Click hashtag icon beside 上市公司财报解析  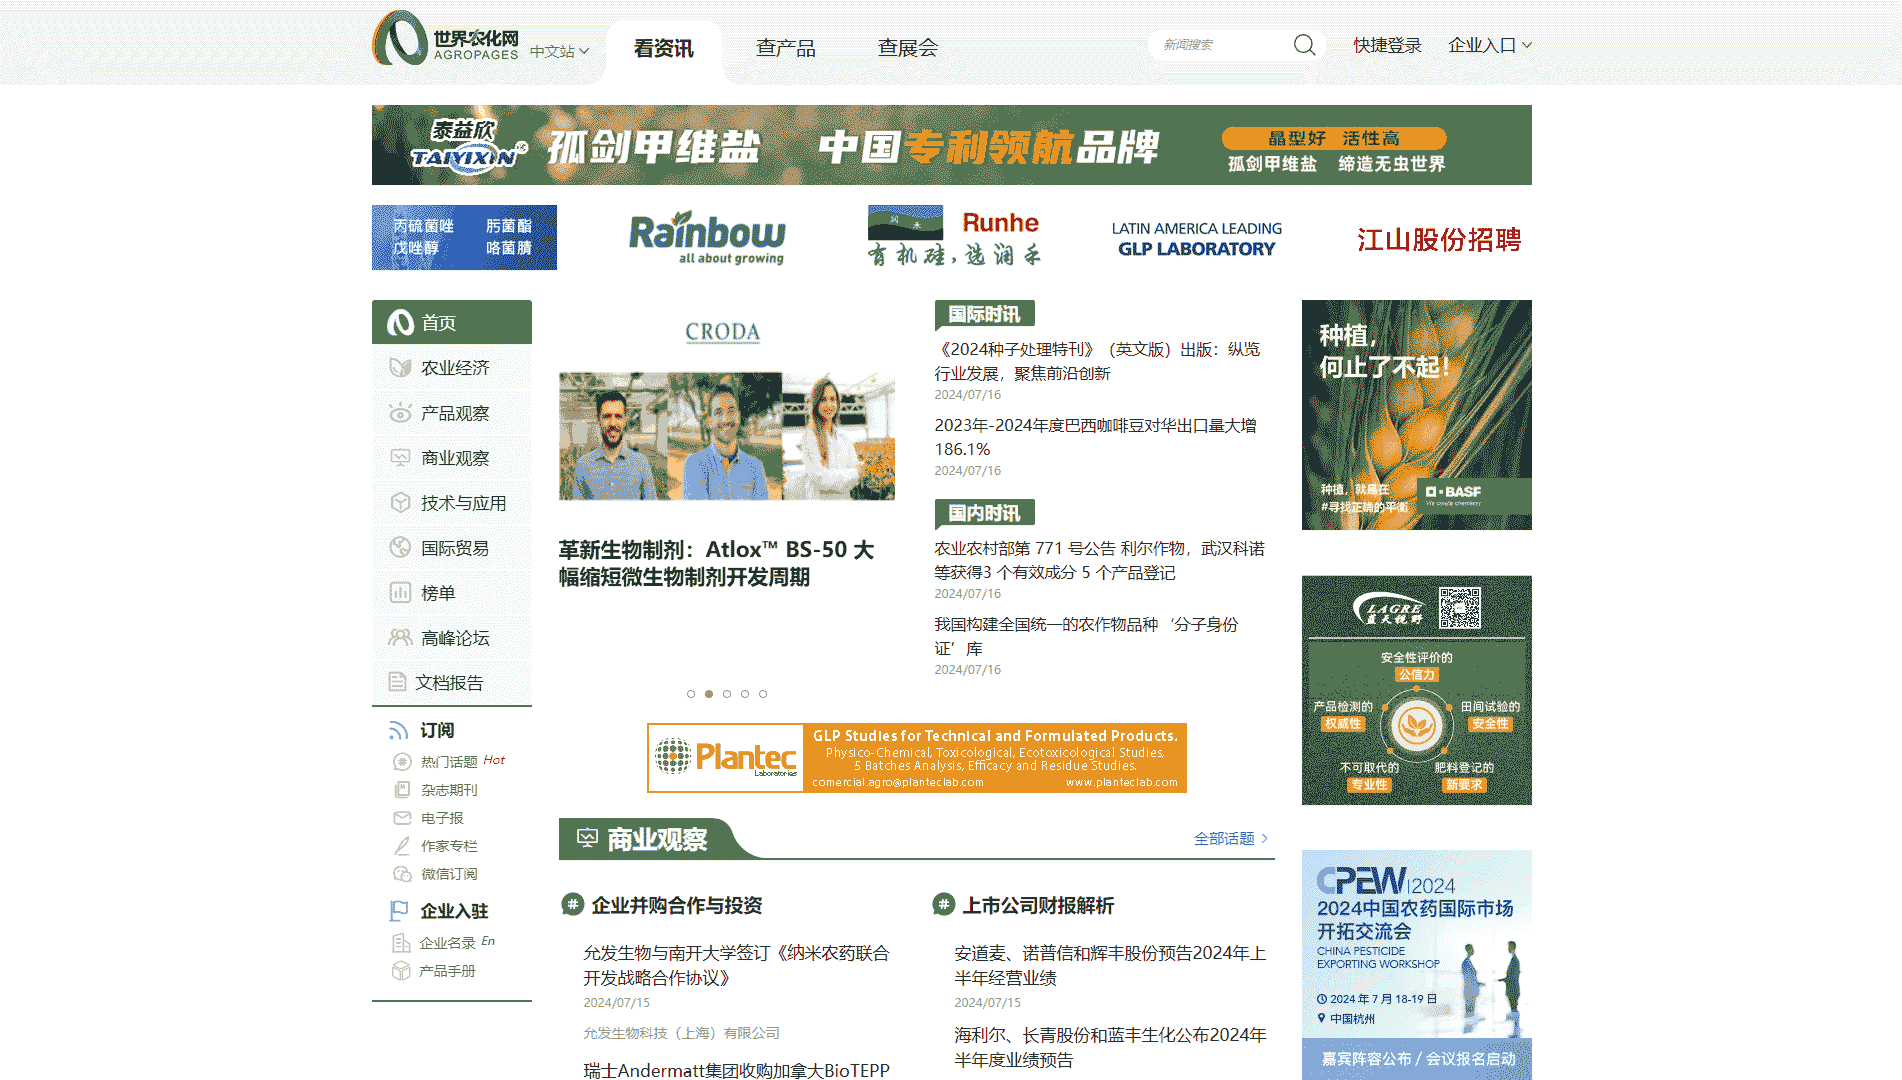[943, 905]
